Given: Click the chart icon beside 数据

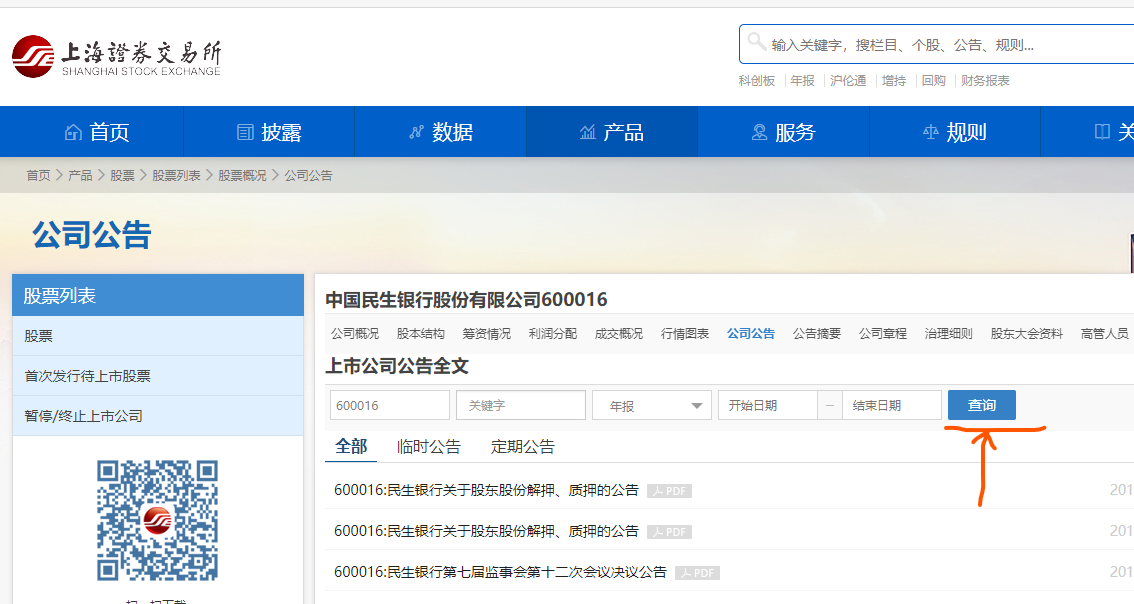Looking at the screenshot, I should click(416, 132).
